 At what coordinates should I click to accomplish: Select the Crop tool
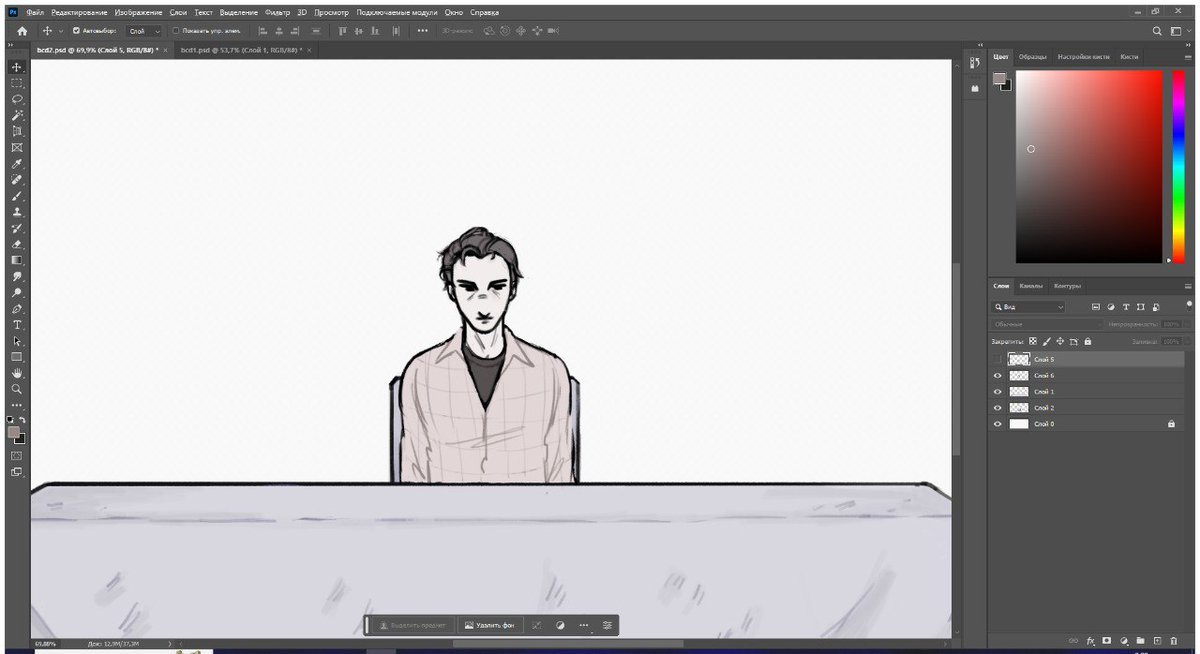pos(17,131)
